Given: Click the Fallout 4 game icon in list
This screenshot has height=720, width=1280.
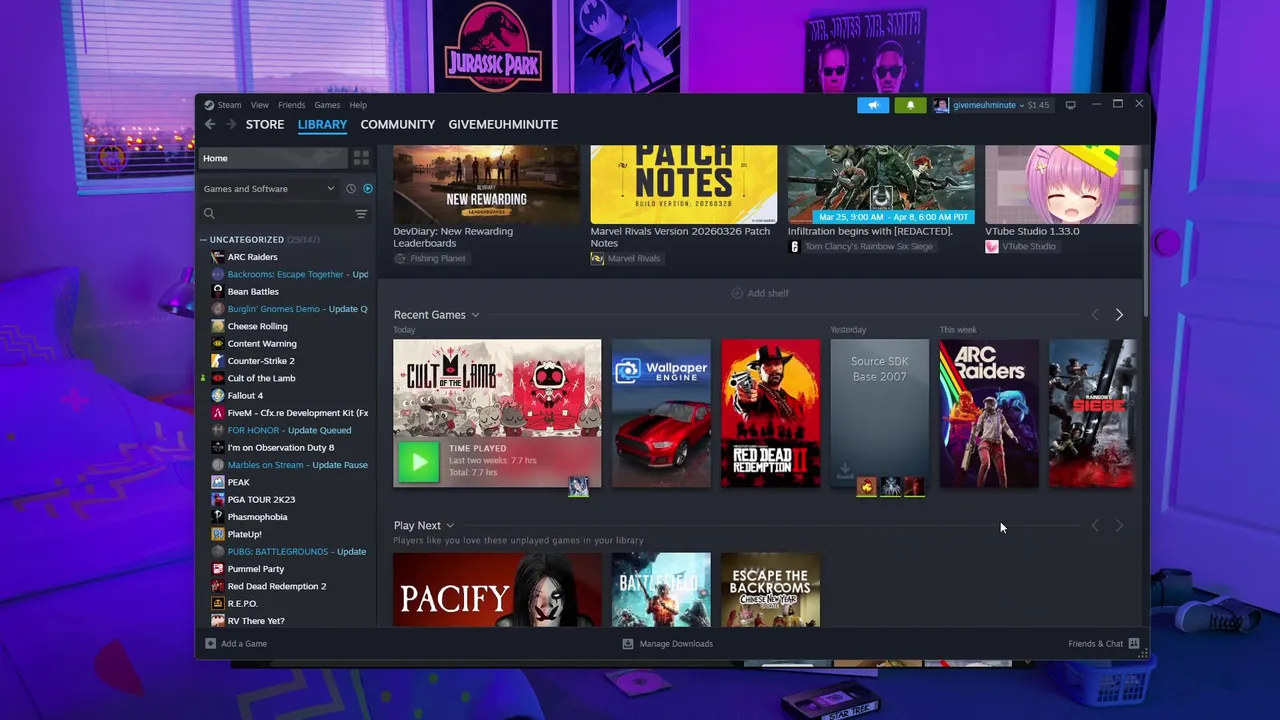Looking at the screenshot, I should (218, 396).
